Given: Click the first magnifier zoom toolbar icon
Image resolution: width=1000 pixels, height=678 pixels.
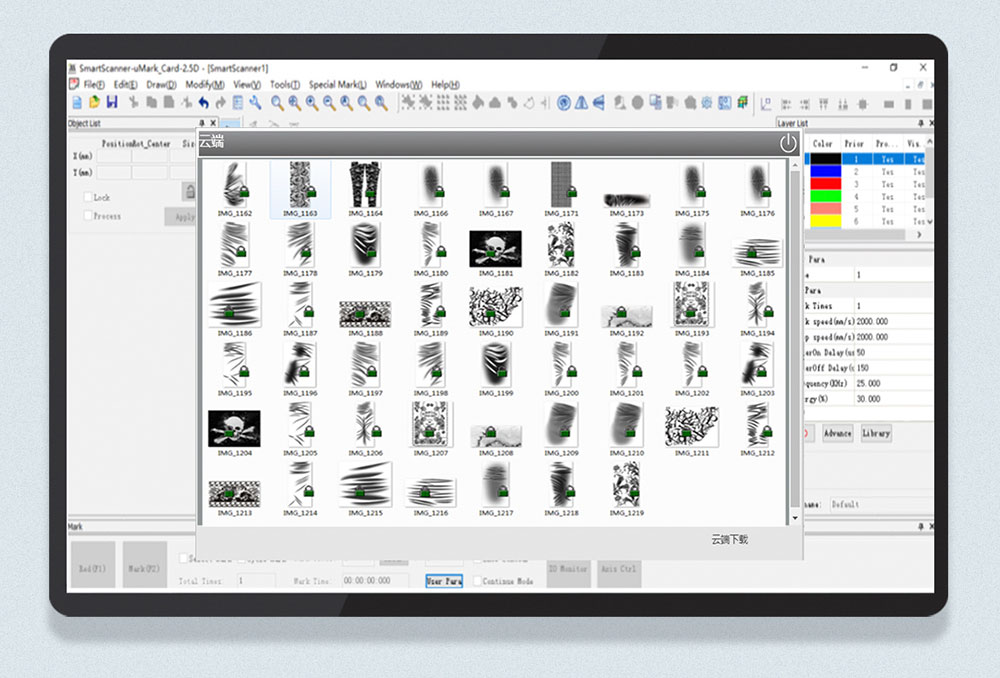Looking at the screenshot, I should coord(277,102).
